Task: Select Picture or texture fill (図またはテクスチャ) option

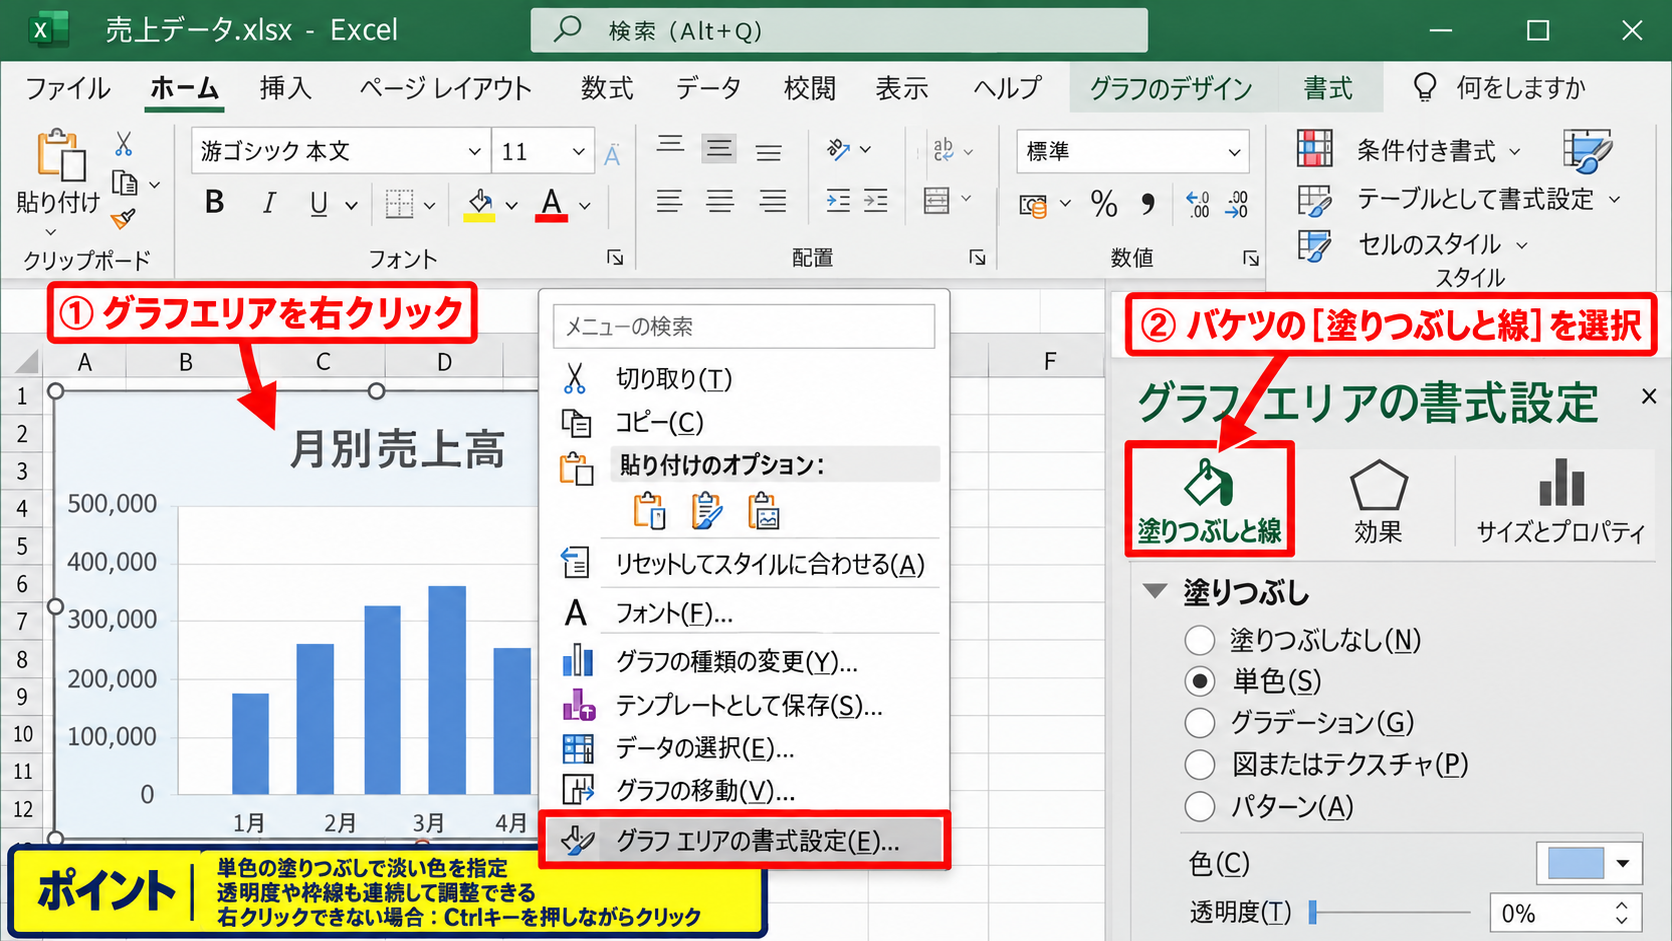Action: [1199, 764]
